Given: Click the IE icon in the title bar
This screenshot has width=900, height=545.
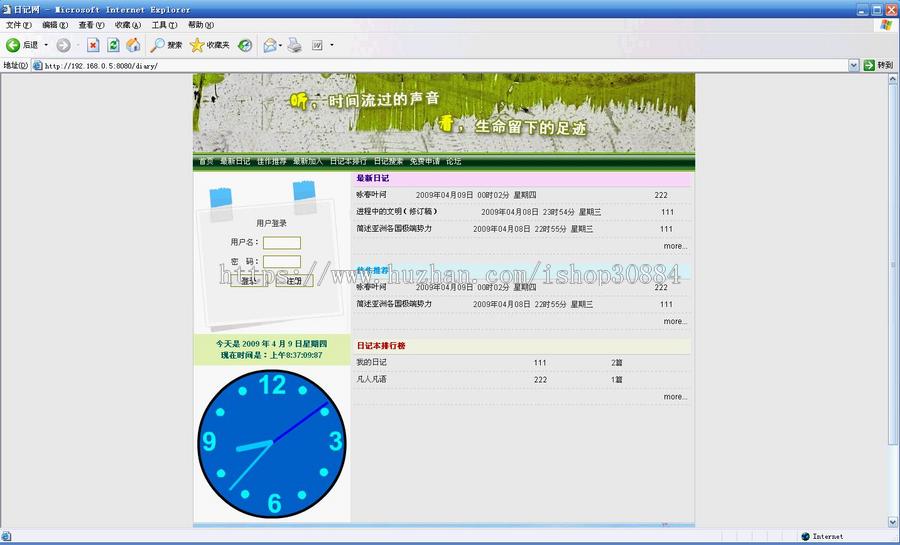Looking at the screenshot, I should pyautogui.click(x=7, y=9).
